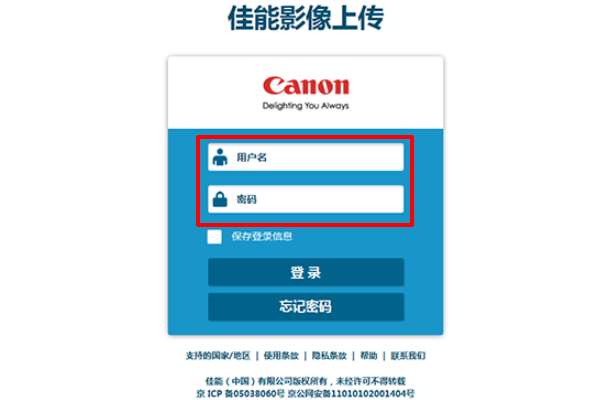This screenshot has width=600, height=400.
Task: Open the 联系我们 contact us link
Action: tap(408, 356)
